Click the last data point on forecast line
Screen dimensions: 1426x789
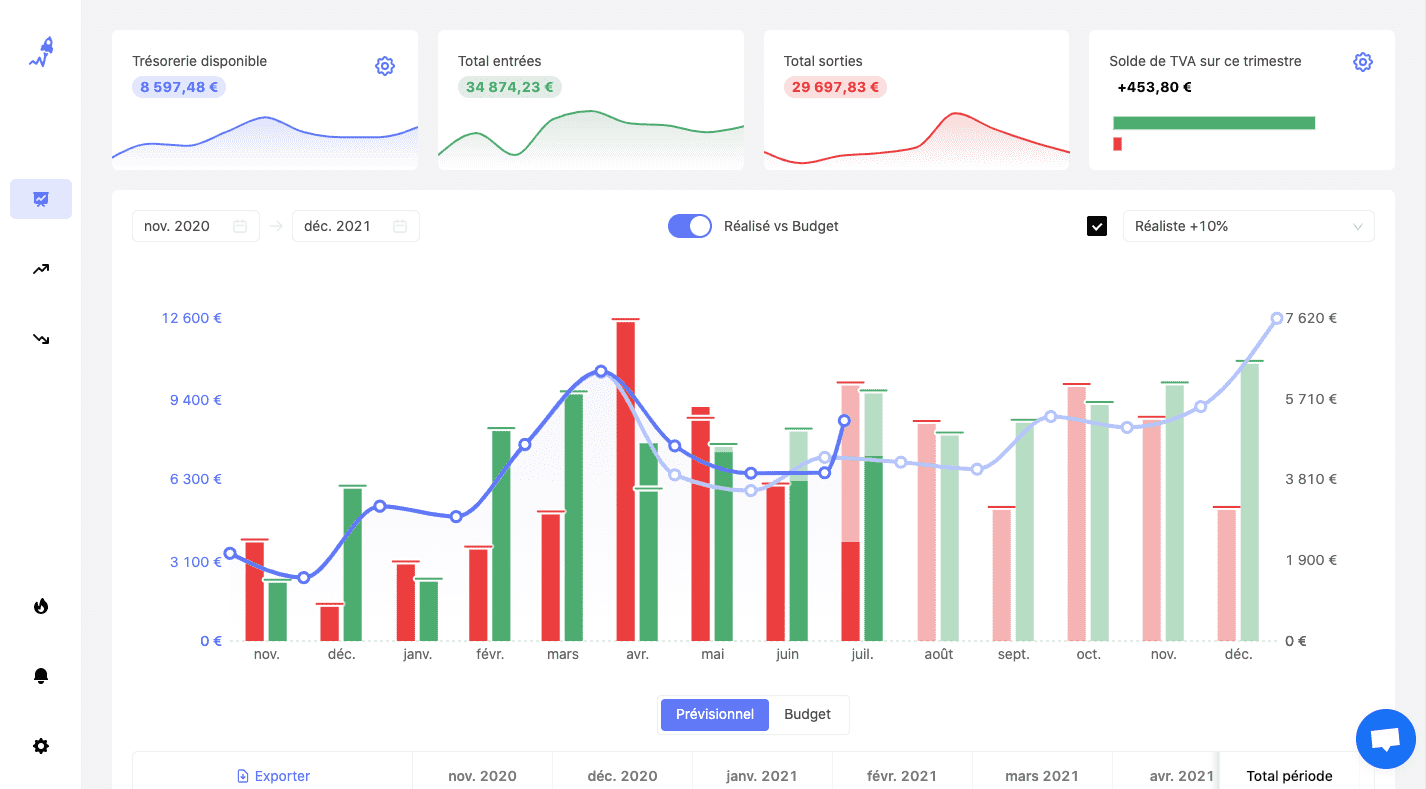tap(1277, 318)
